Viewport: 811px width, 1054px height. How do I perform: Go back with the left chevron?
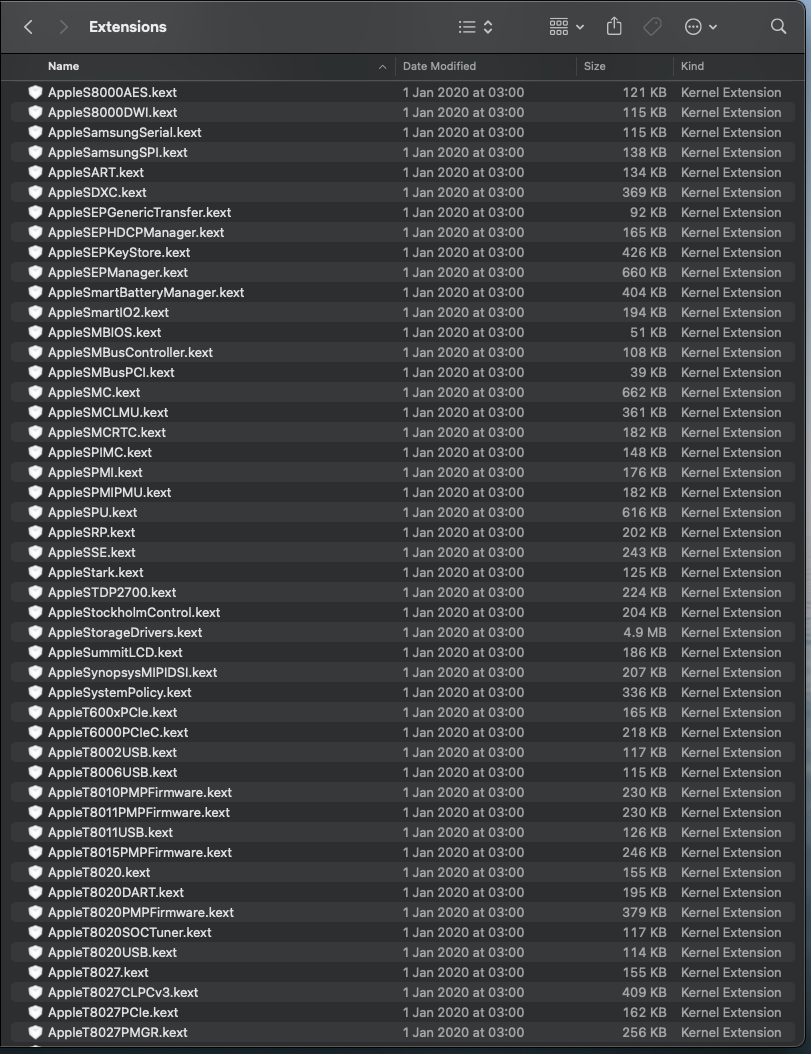(x=28, y=27)
